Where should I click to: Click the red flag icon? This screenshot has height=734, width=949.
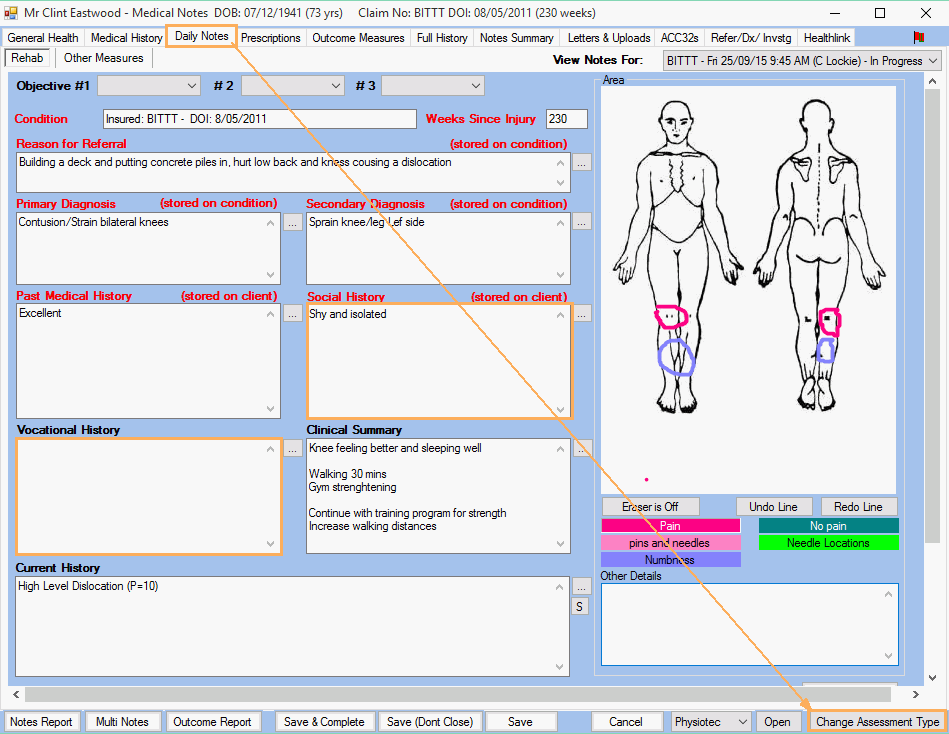[x=918, y=37]
